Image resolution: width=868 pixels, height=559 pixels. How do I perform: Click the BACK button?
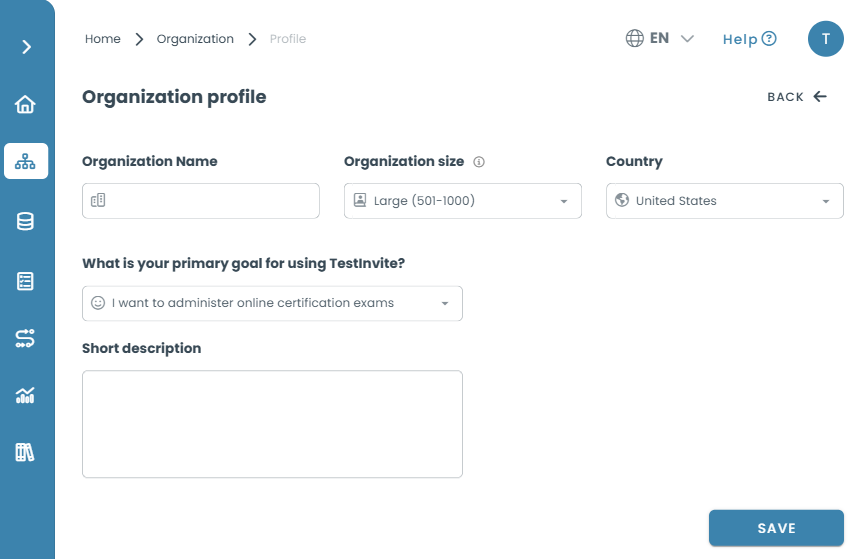click(x=797, y=97)
